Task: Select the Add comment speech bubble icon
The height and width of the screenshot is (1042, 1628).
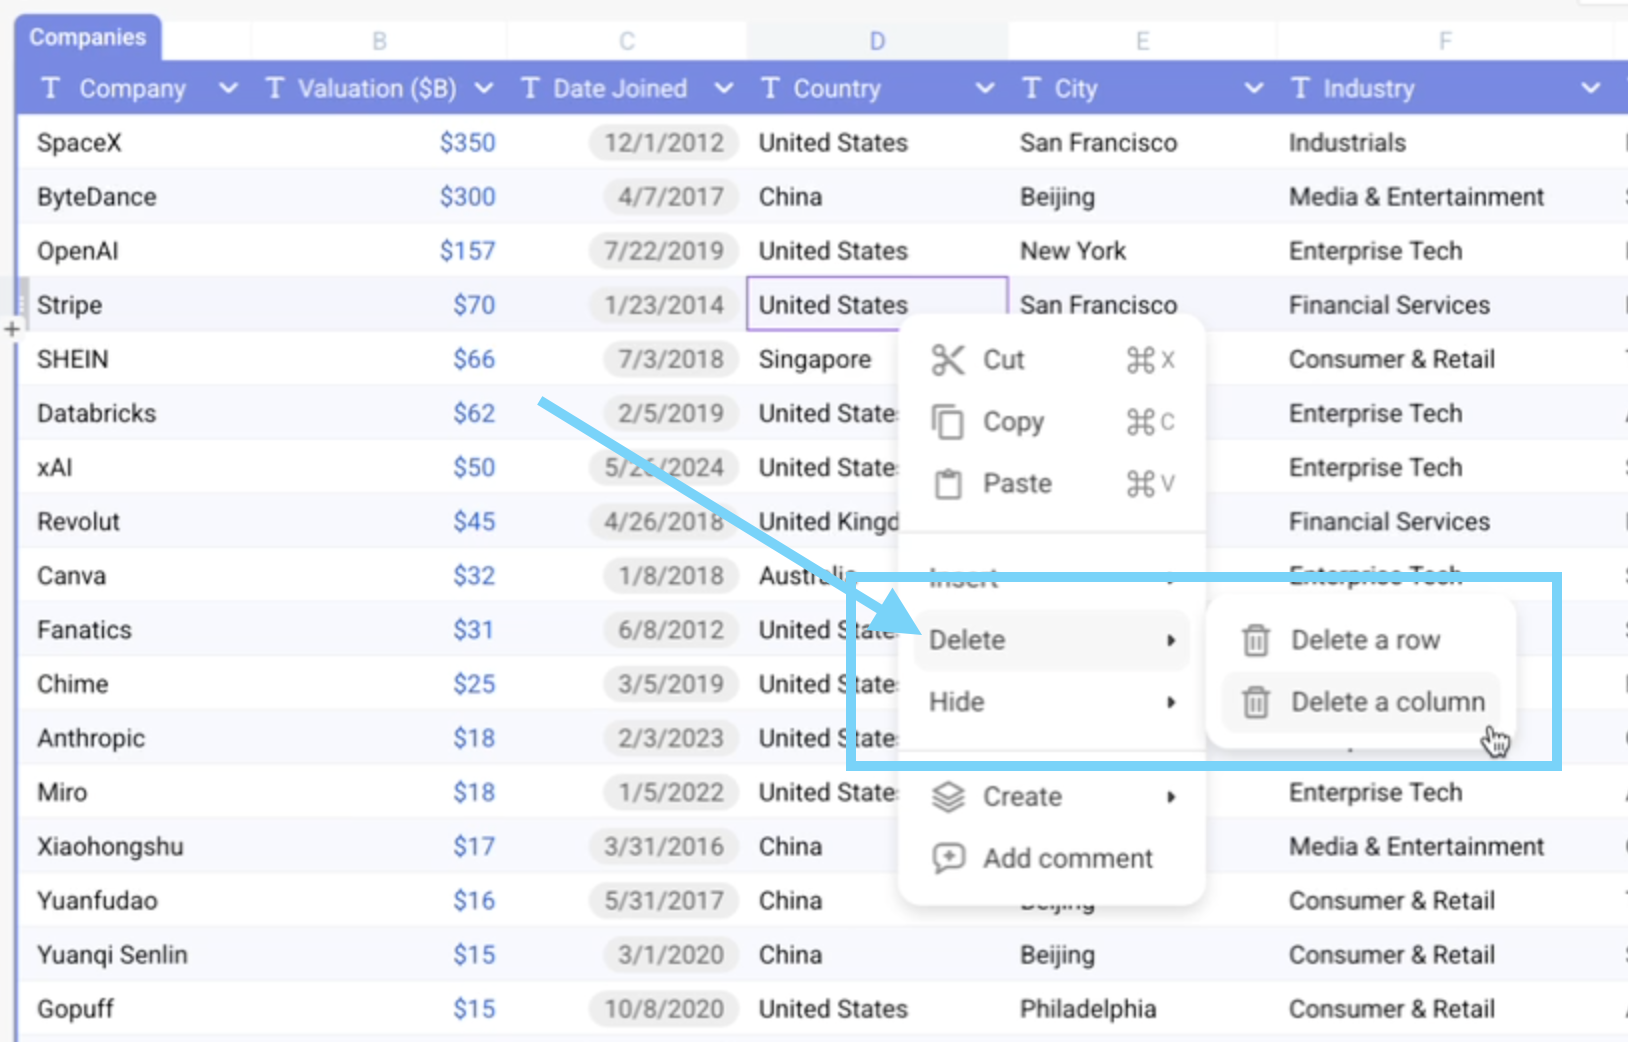Action: click(x=948, y=858)
